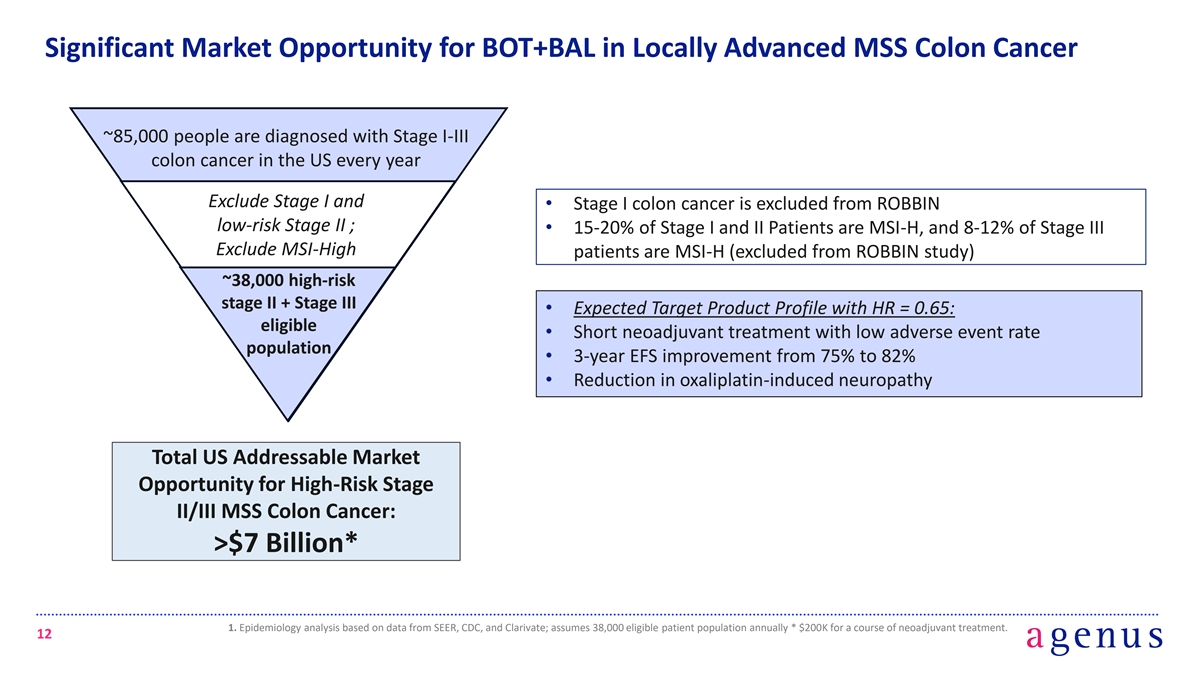The width and height of the screenshot is (1200, 675).
Task: Select the '~85,000 people are diagnosed' funnel text
Action: coord(288,148)
